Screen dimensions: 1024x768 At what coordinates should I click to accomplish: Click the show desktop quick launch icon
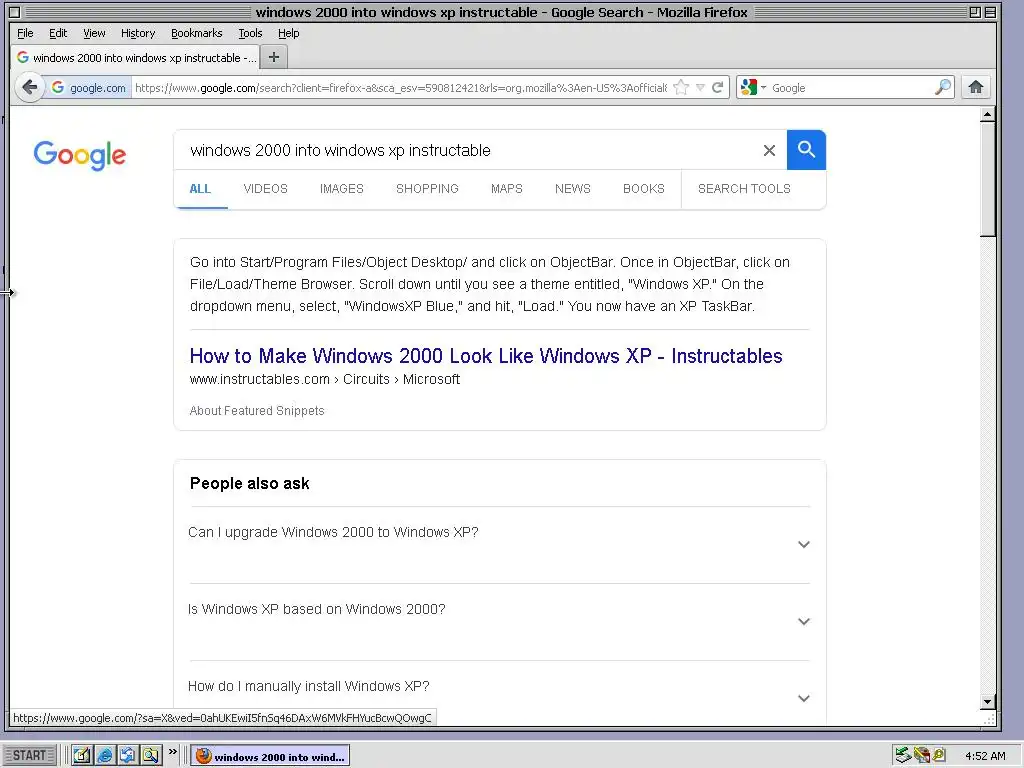click(x=127, y=755)
